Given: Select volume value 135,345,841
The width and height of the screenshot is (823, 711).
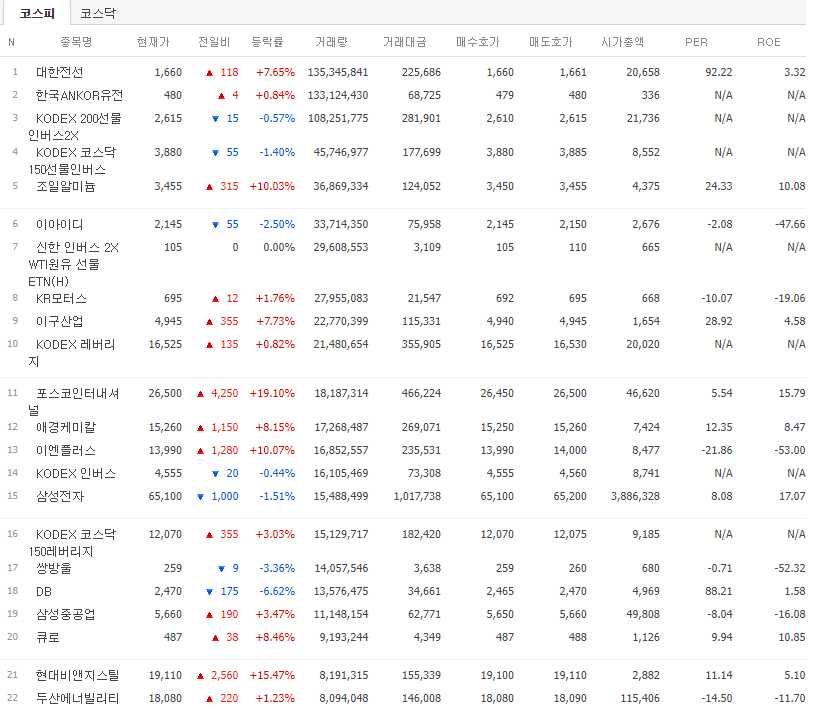Looking at the screenshot, I should pos(338,72).
